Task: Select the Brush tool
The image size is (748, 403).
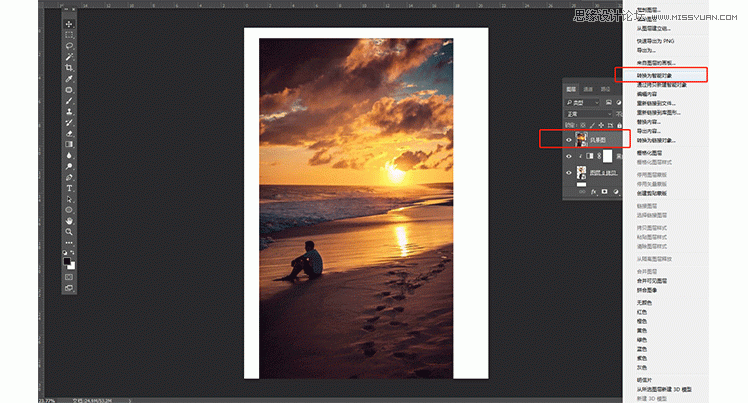Action: tap(69, 100)
